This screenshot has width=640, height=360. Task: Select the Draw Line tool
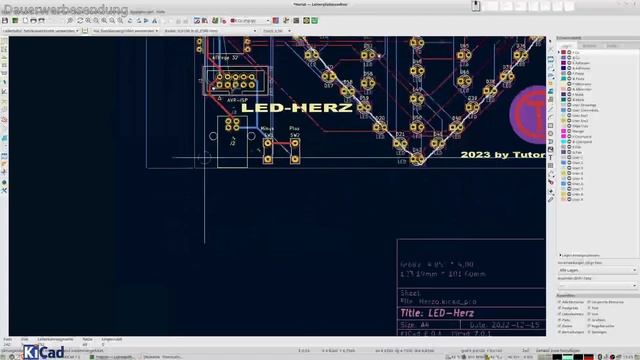tap(551, 109)
